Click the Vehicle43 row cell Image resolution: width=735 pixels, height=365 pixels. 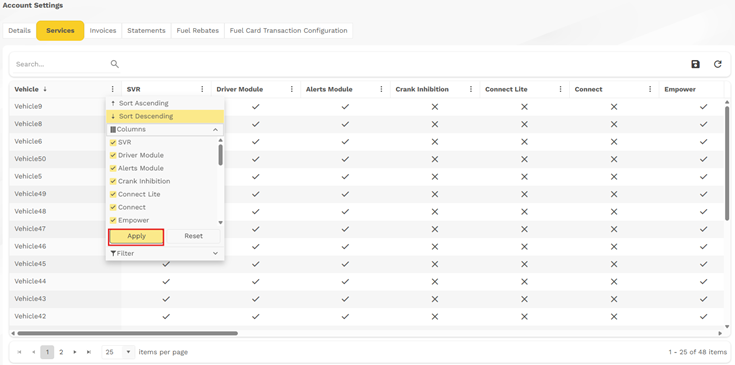pyautogui.click(x=65, y=299)
